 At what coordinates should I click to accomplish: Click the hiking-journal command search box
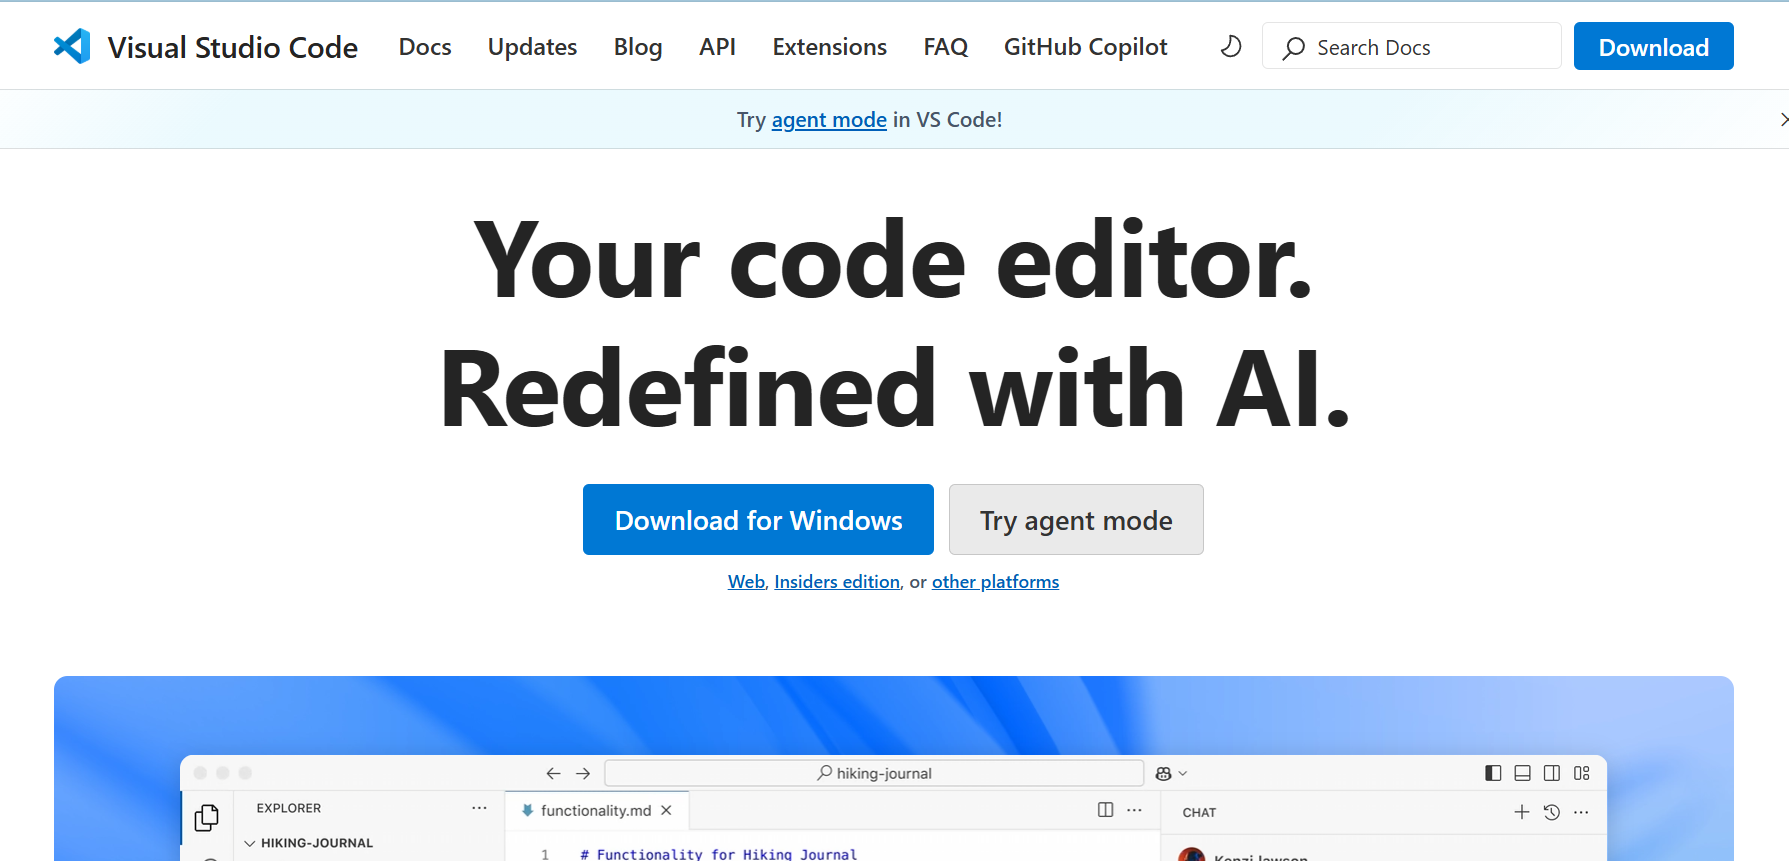(x=874, y=773)
